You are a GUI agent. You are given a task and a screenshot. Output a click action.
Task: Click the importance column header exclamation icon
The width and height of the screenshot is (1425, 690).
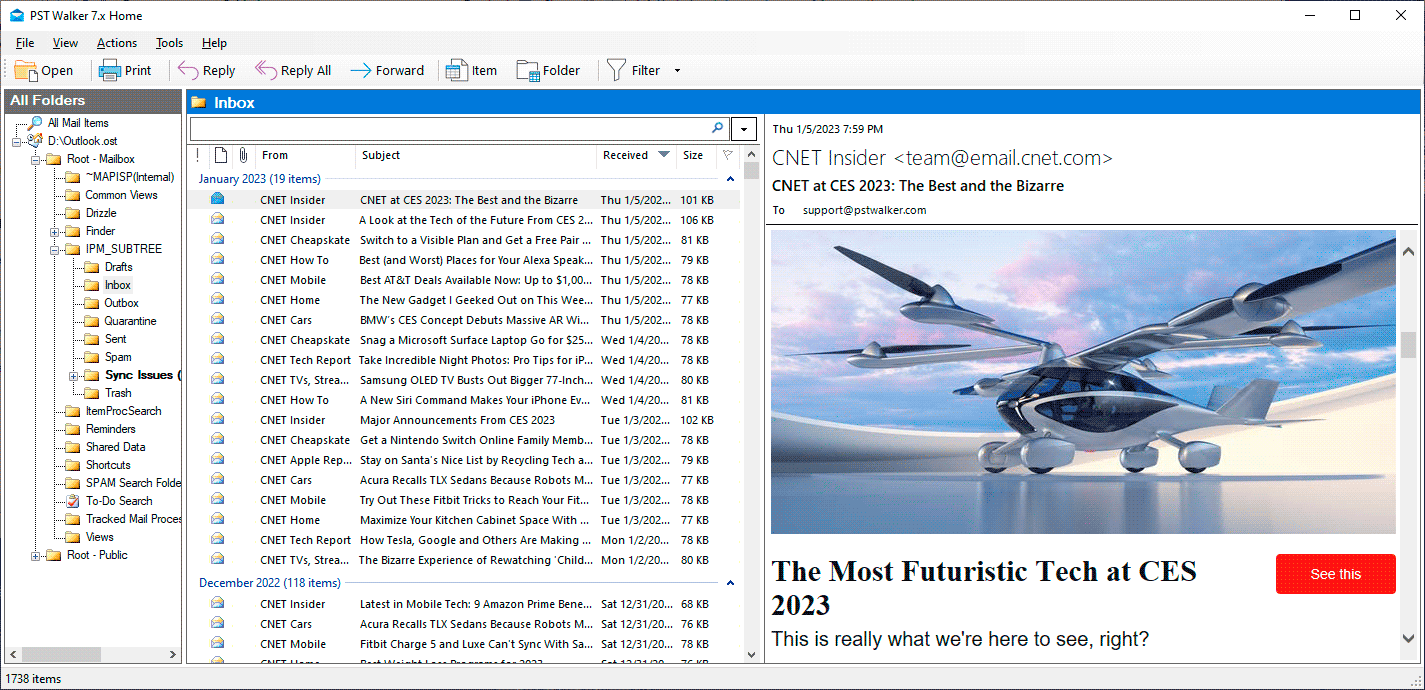tap(197, 155)
